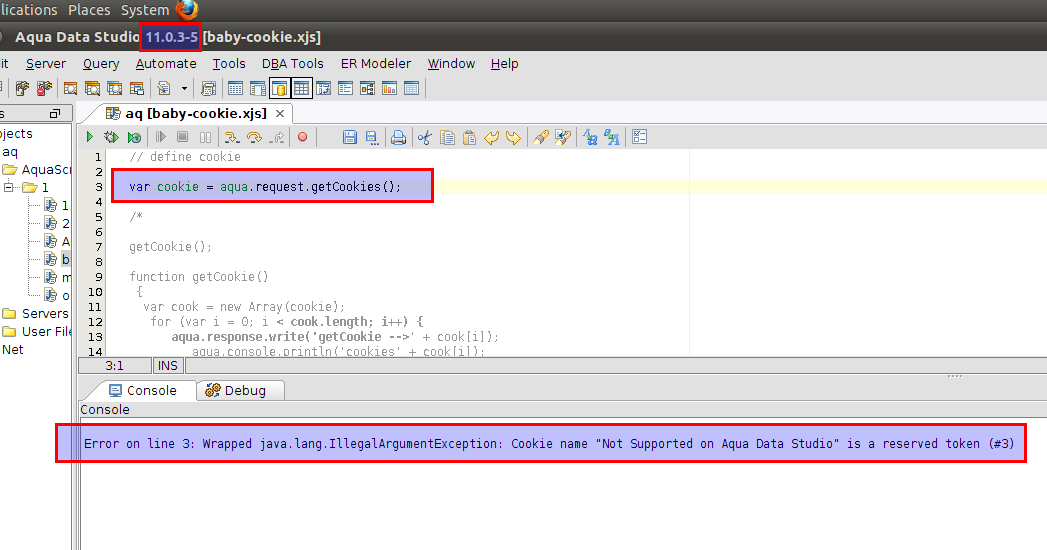Switch to the Debug tab

click(x=240, y=390)
